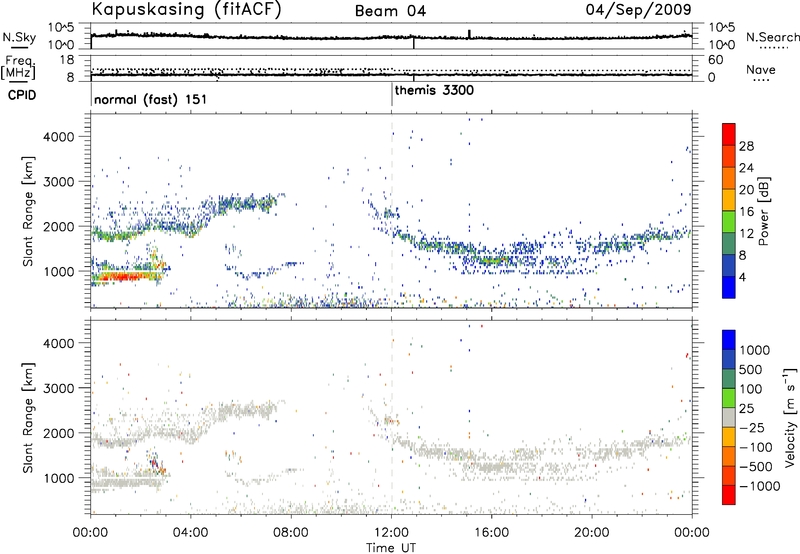
Task: Click the noise spike near 15:00 in N.Sky panel
Action: point(469,34)
